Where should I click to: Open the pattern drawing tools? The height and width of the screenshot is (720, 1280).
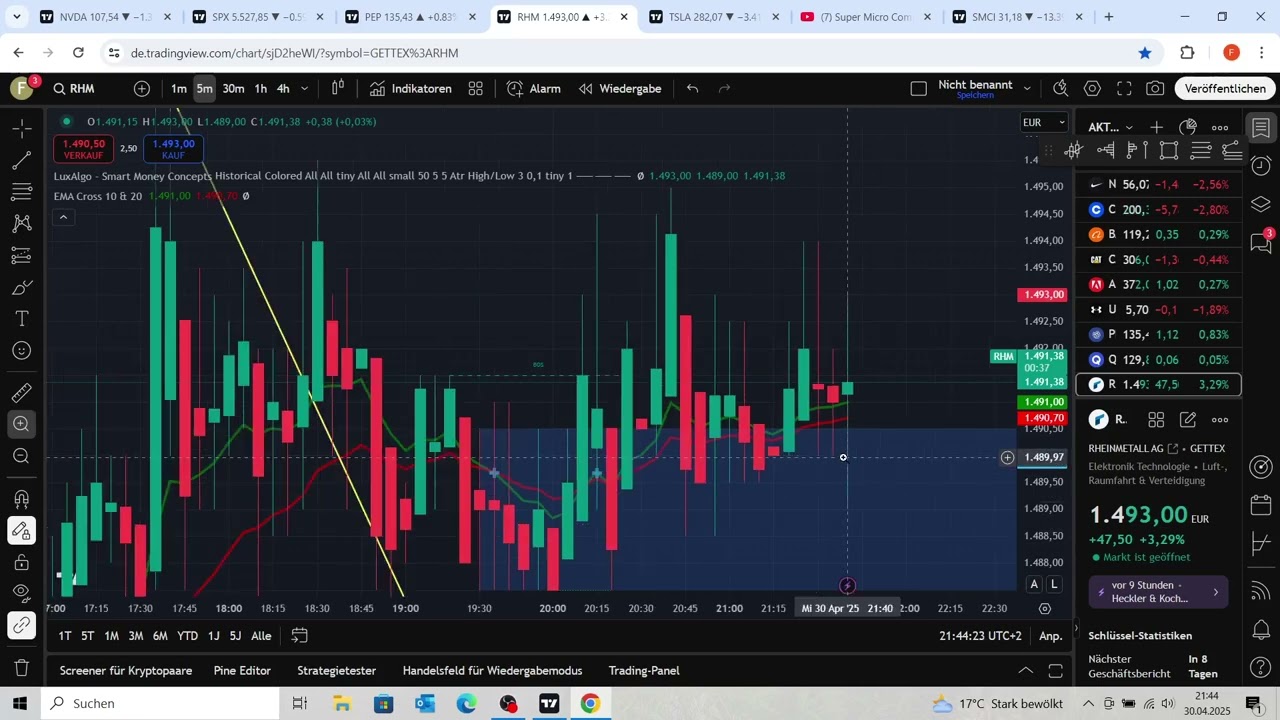(x=22, y=224)
